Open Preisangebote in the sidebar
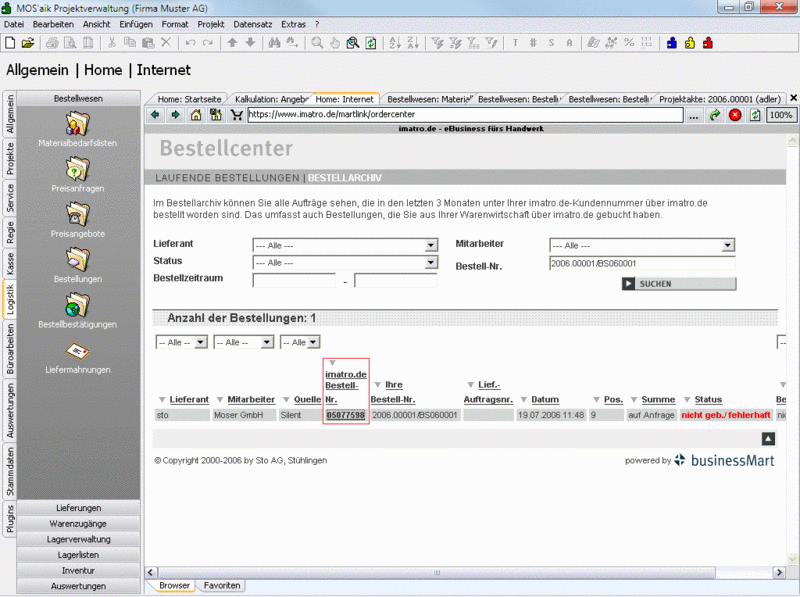 click(x=78, y=220)
